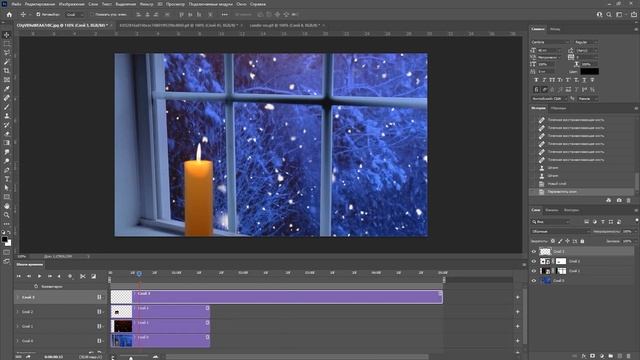Click text color swatch in Character panel
The height and width of the screenshot is (360, 640).
click(589, 71)
